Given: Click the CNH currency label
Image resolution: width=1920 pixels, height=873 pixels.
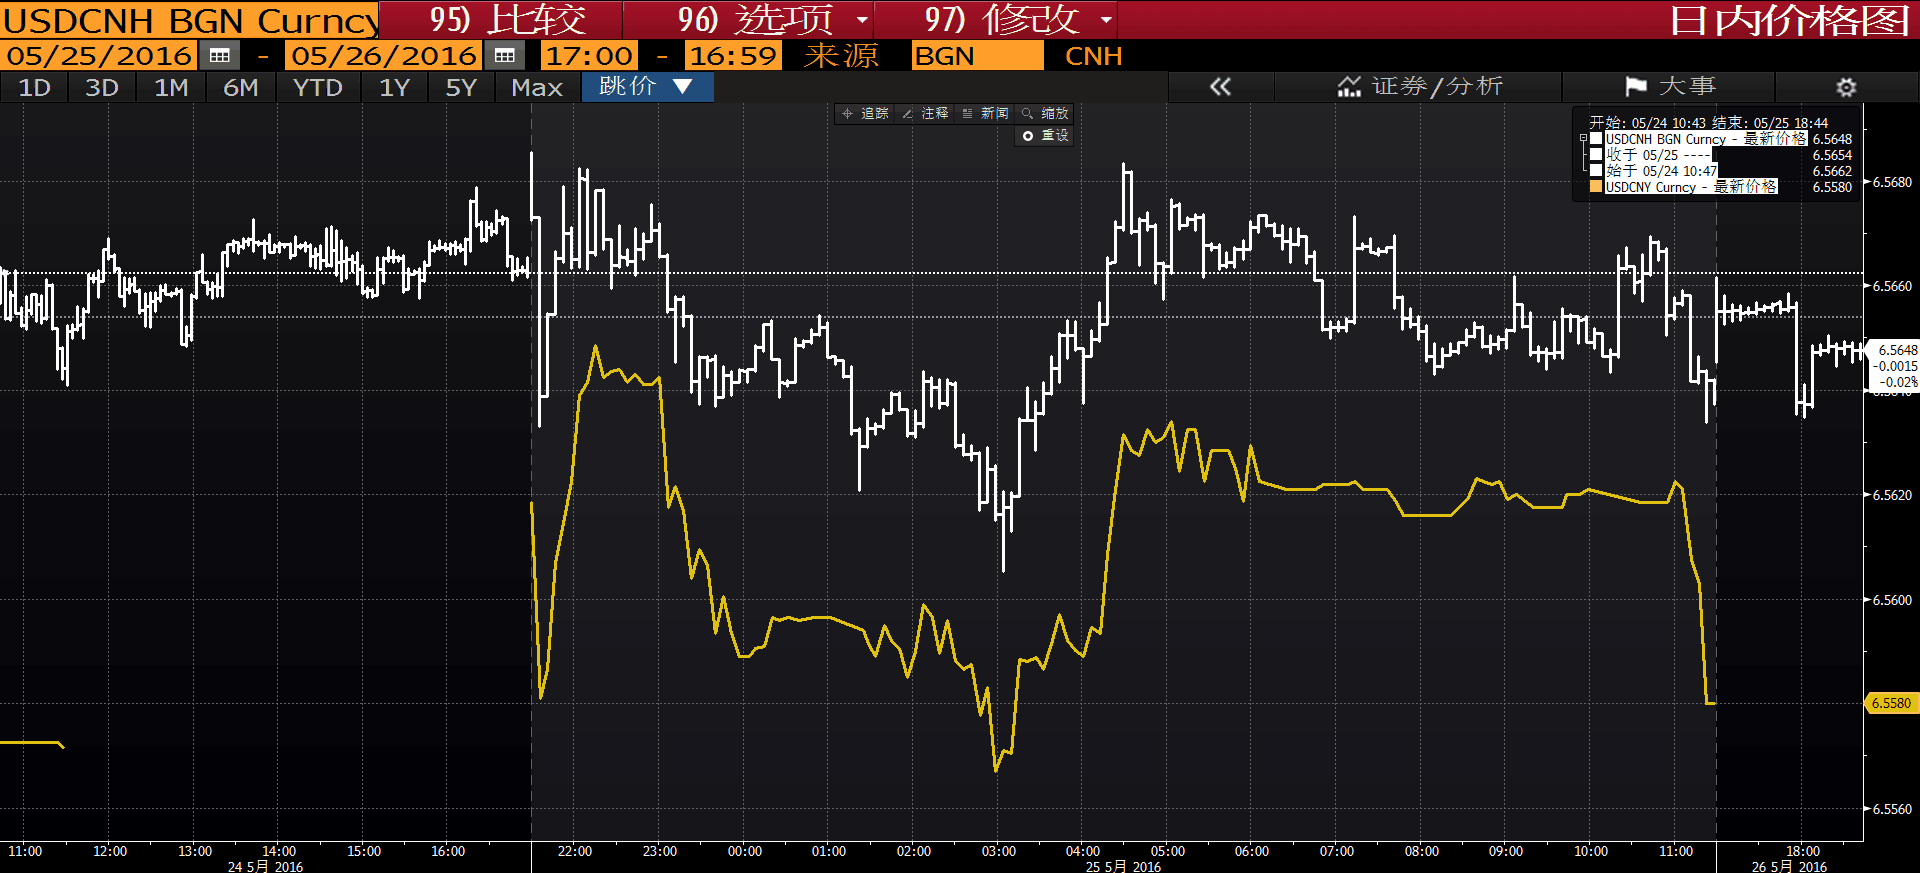Looking at the screenshot, I should [1094, 56].
